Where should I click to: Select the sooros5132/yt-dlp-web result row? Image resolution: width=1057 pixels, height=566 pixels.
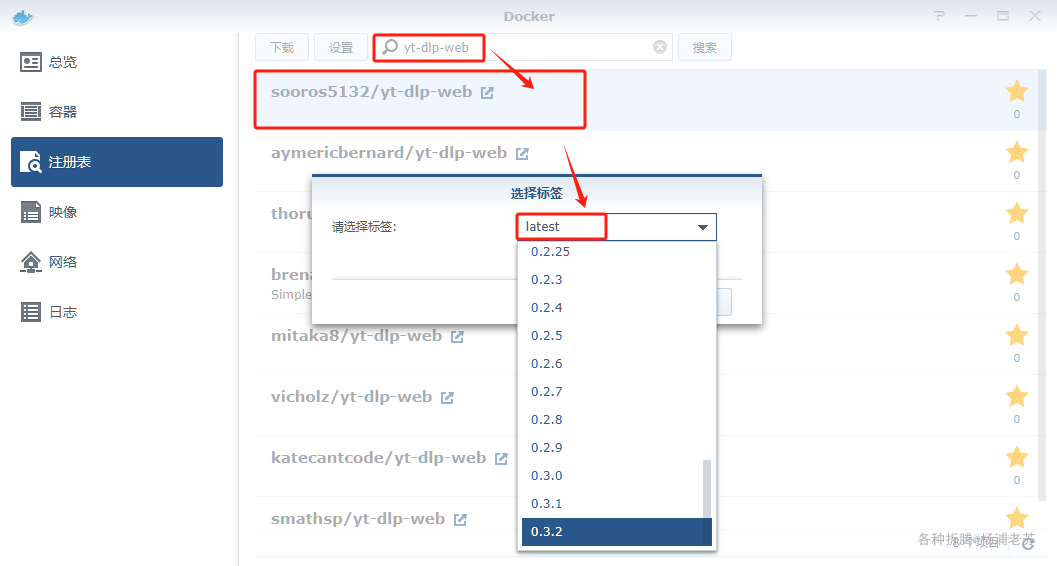(x=647, y=100)
